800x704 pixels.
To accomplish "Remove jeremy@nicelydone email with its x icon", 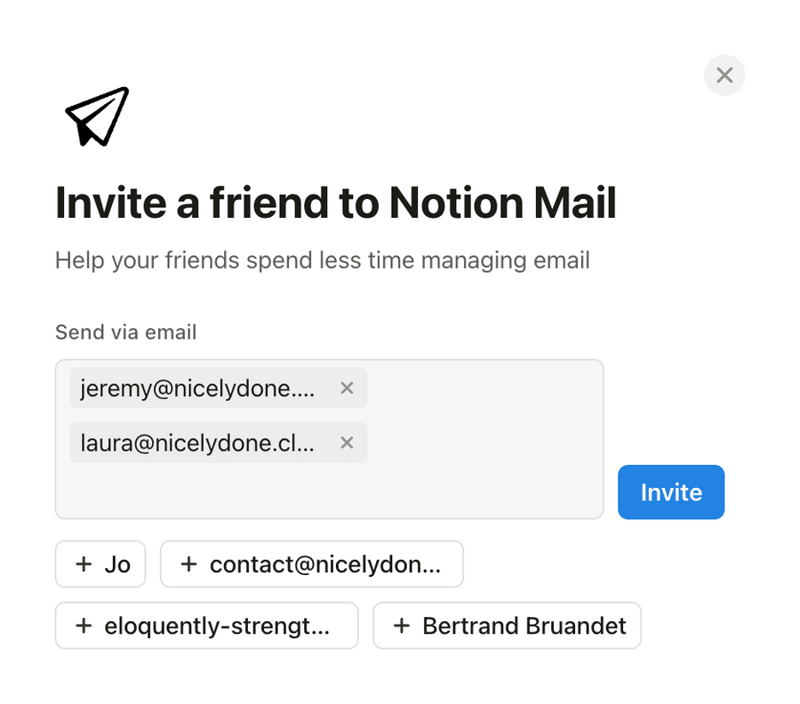I will [346, 388].
